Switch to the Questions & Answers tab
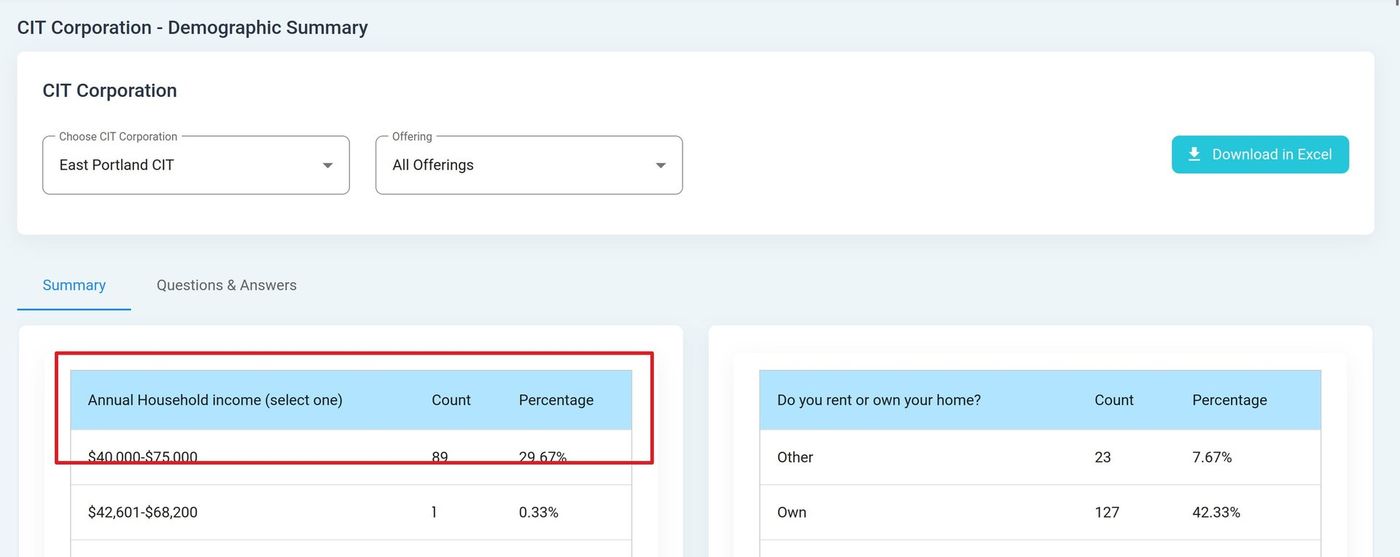This screenshot has height=557, width=1400. [x=226, y=285]
